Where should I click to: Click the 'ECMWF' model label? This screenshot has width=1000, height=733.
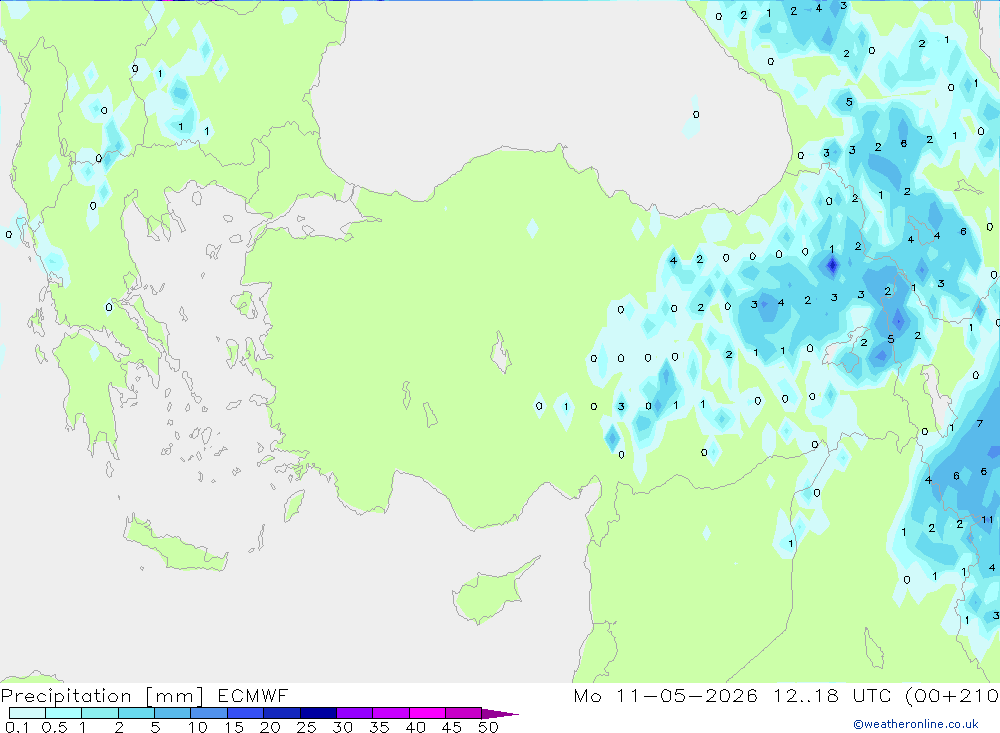(253, 696)
